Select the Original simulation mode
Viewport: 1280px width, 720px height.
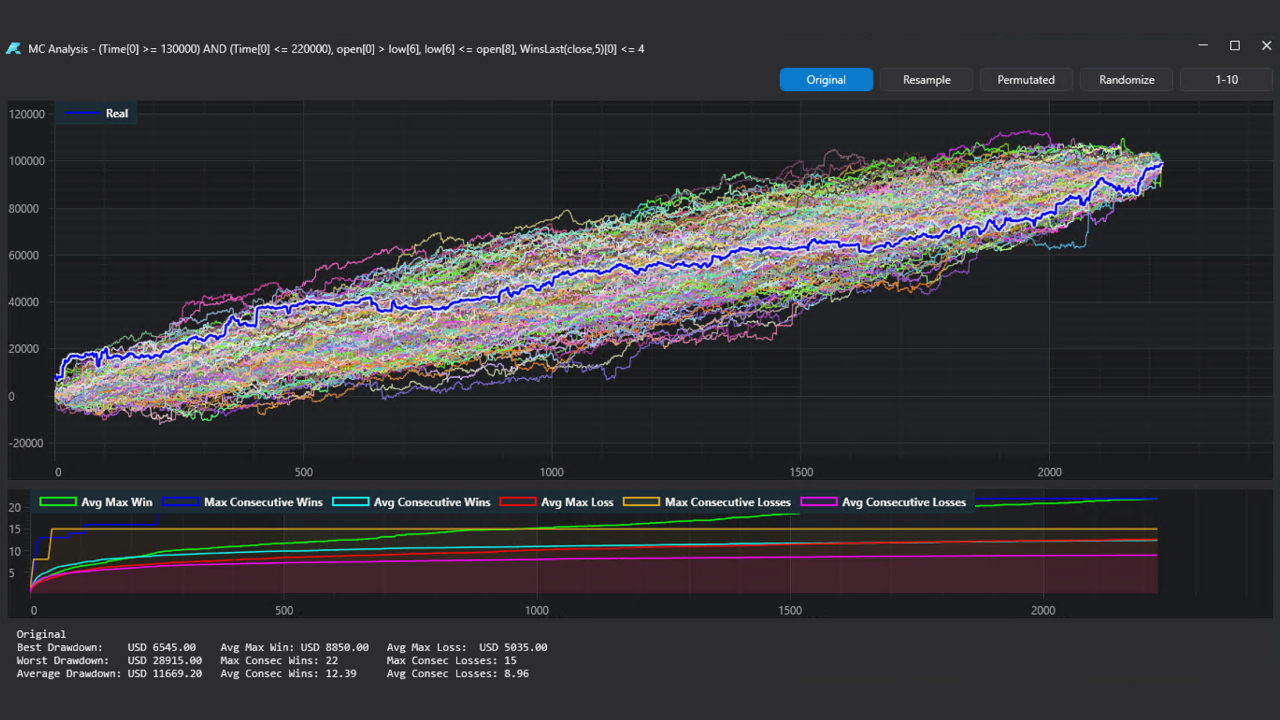(826, 79)
